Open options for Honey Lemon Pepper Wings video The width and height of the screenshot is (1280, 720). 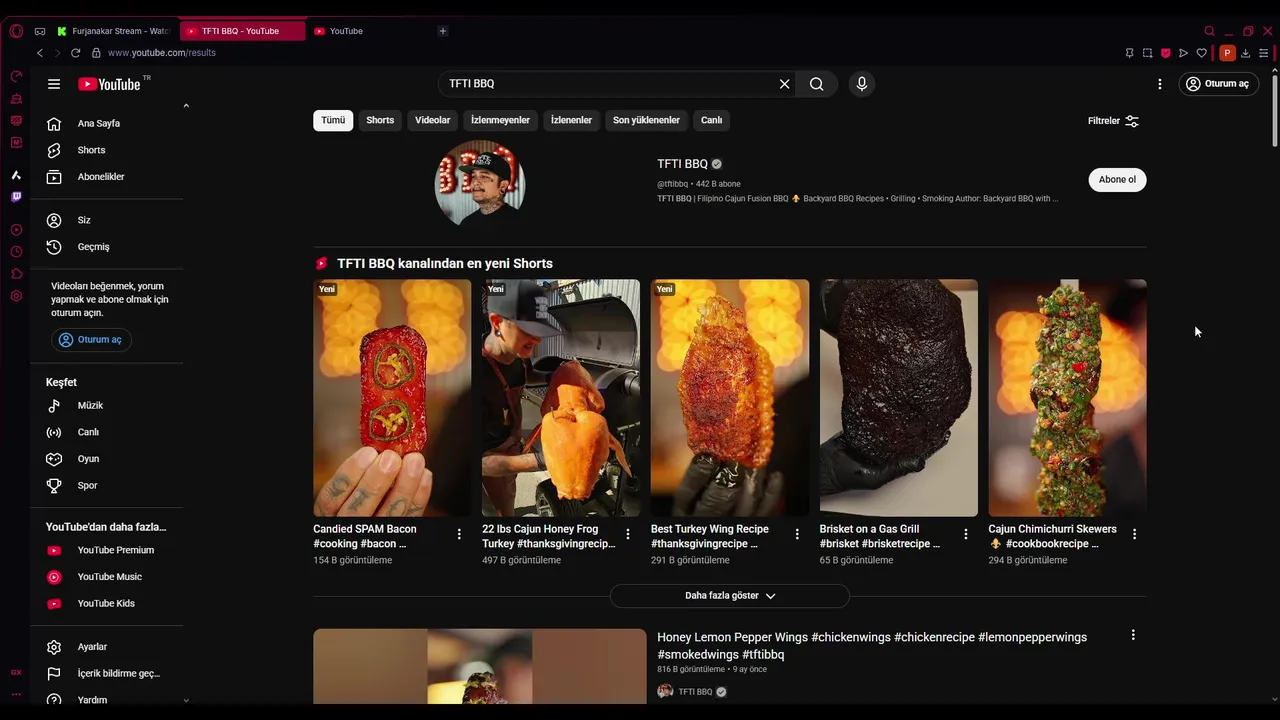click(1133, 635)
